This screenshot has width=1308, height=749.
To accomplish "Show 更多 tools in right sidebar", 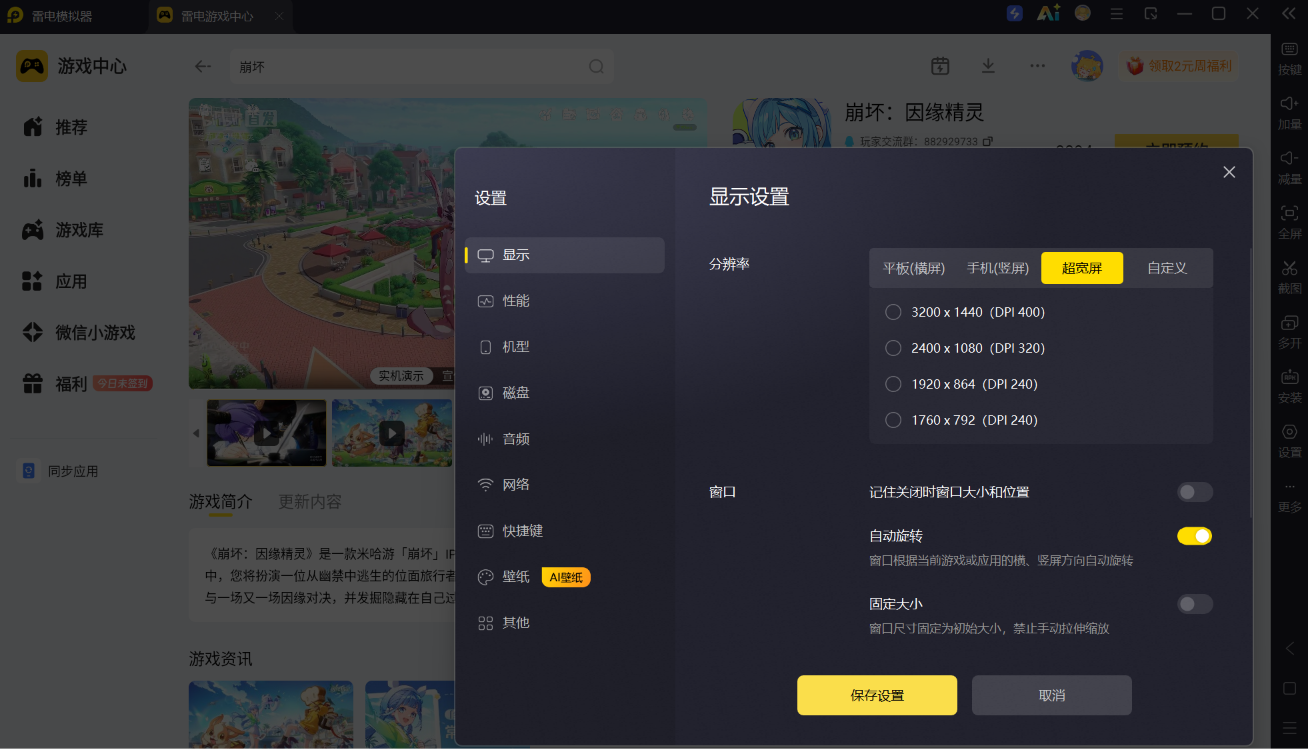I will point(1289,496).
